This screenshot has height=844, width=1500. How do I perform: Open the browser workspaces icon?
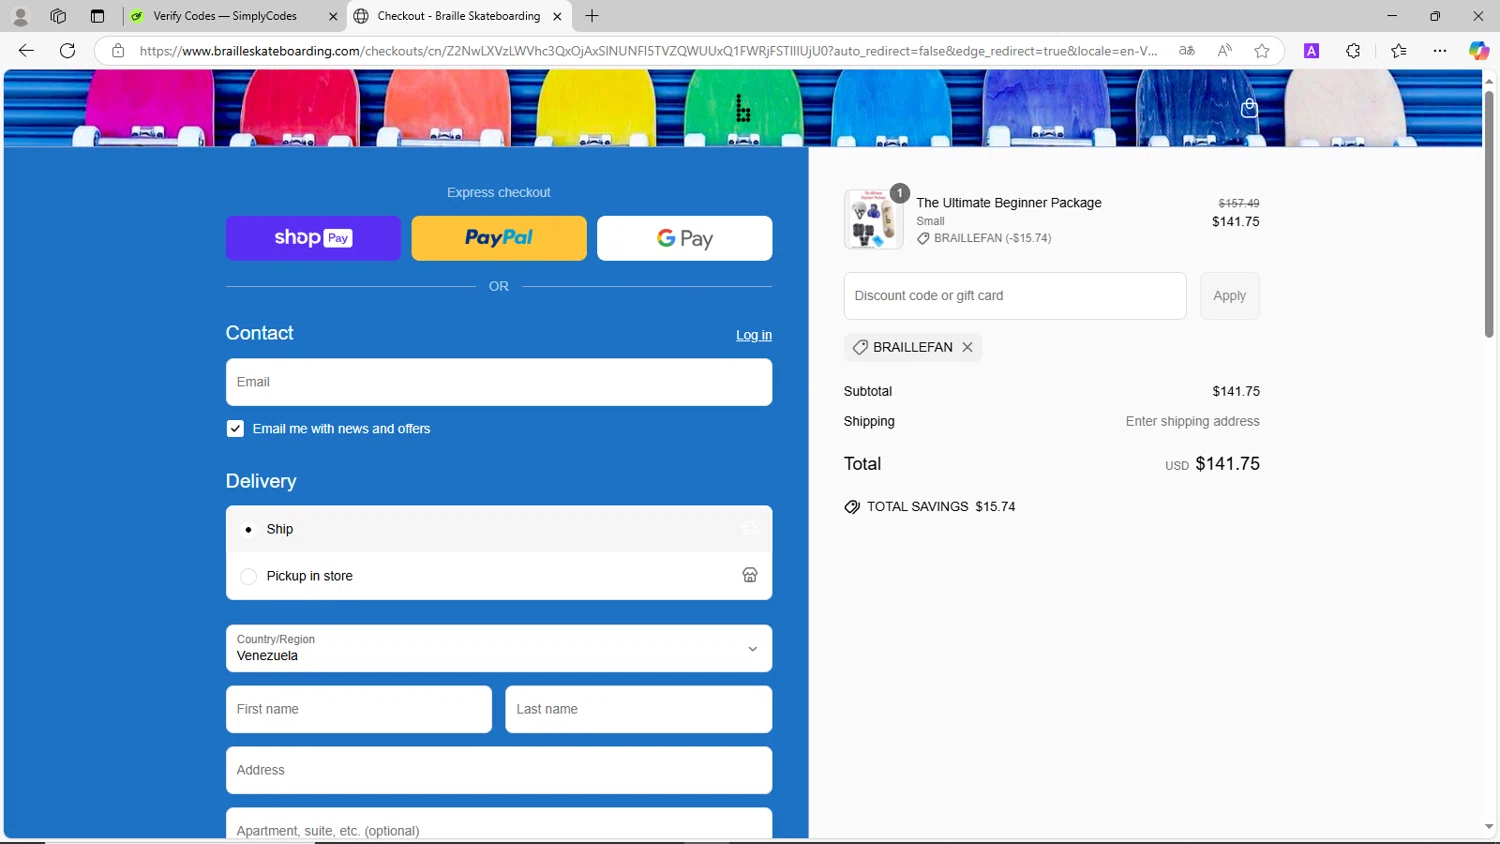click(x=58, y=16)
